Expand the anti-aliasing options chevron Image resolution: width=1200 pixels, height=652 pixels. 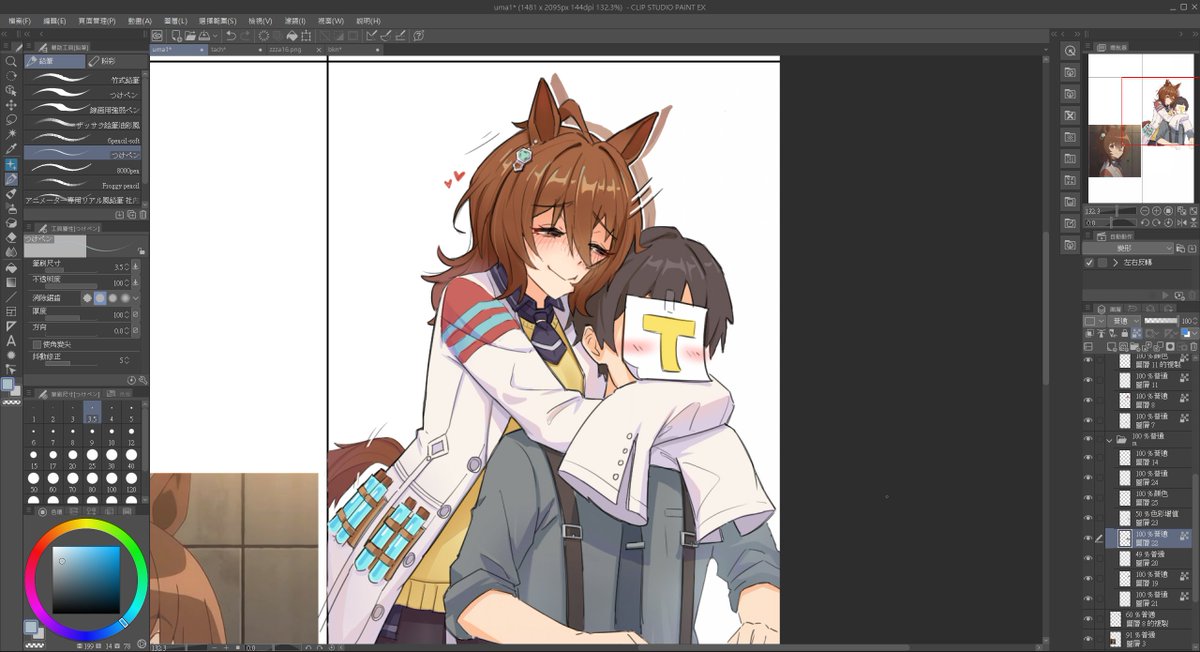point(137,298)
